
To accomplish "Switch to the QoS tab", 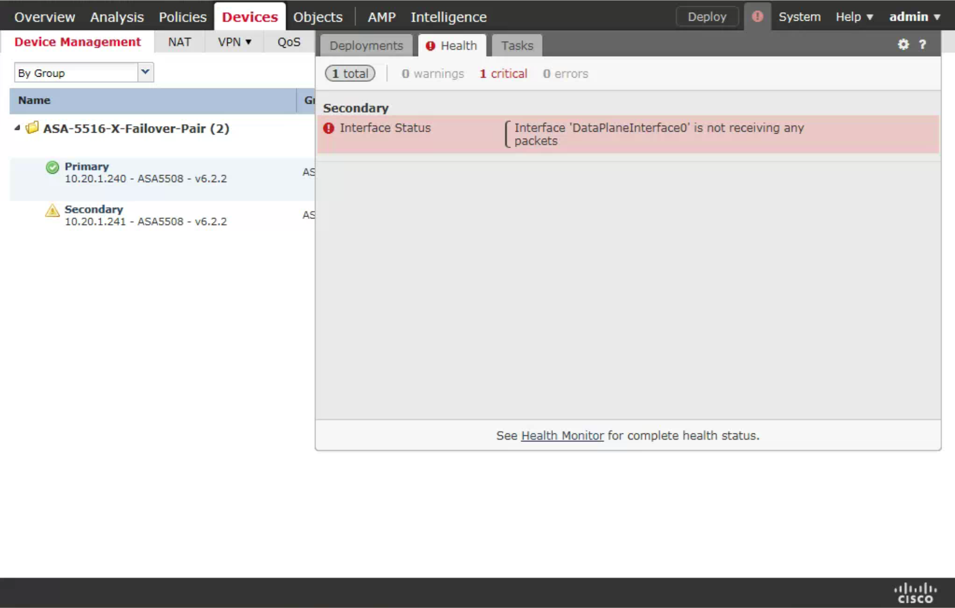I will click(x=289, y=42).
